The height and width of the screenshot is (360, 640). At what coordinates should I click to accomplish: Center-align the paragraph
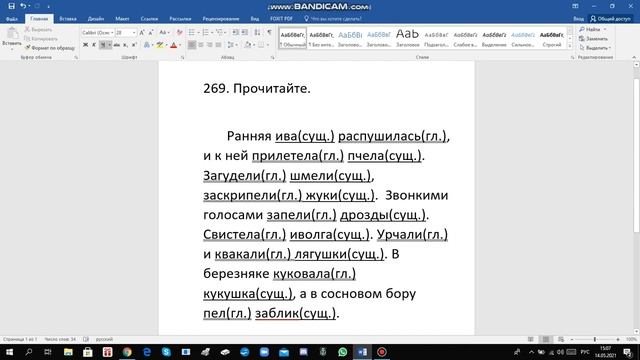pyautogui.click(x=200, y=45)
